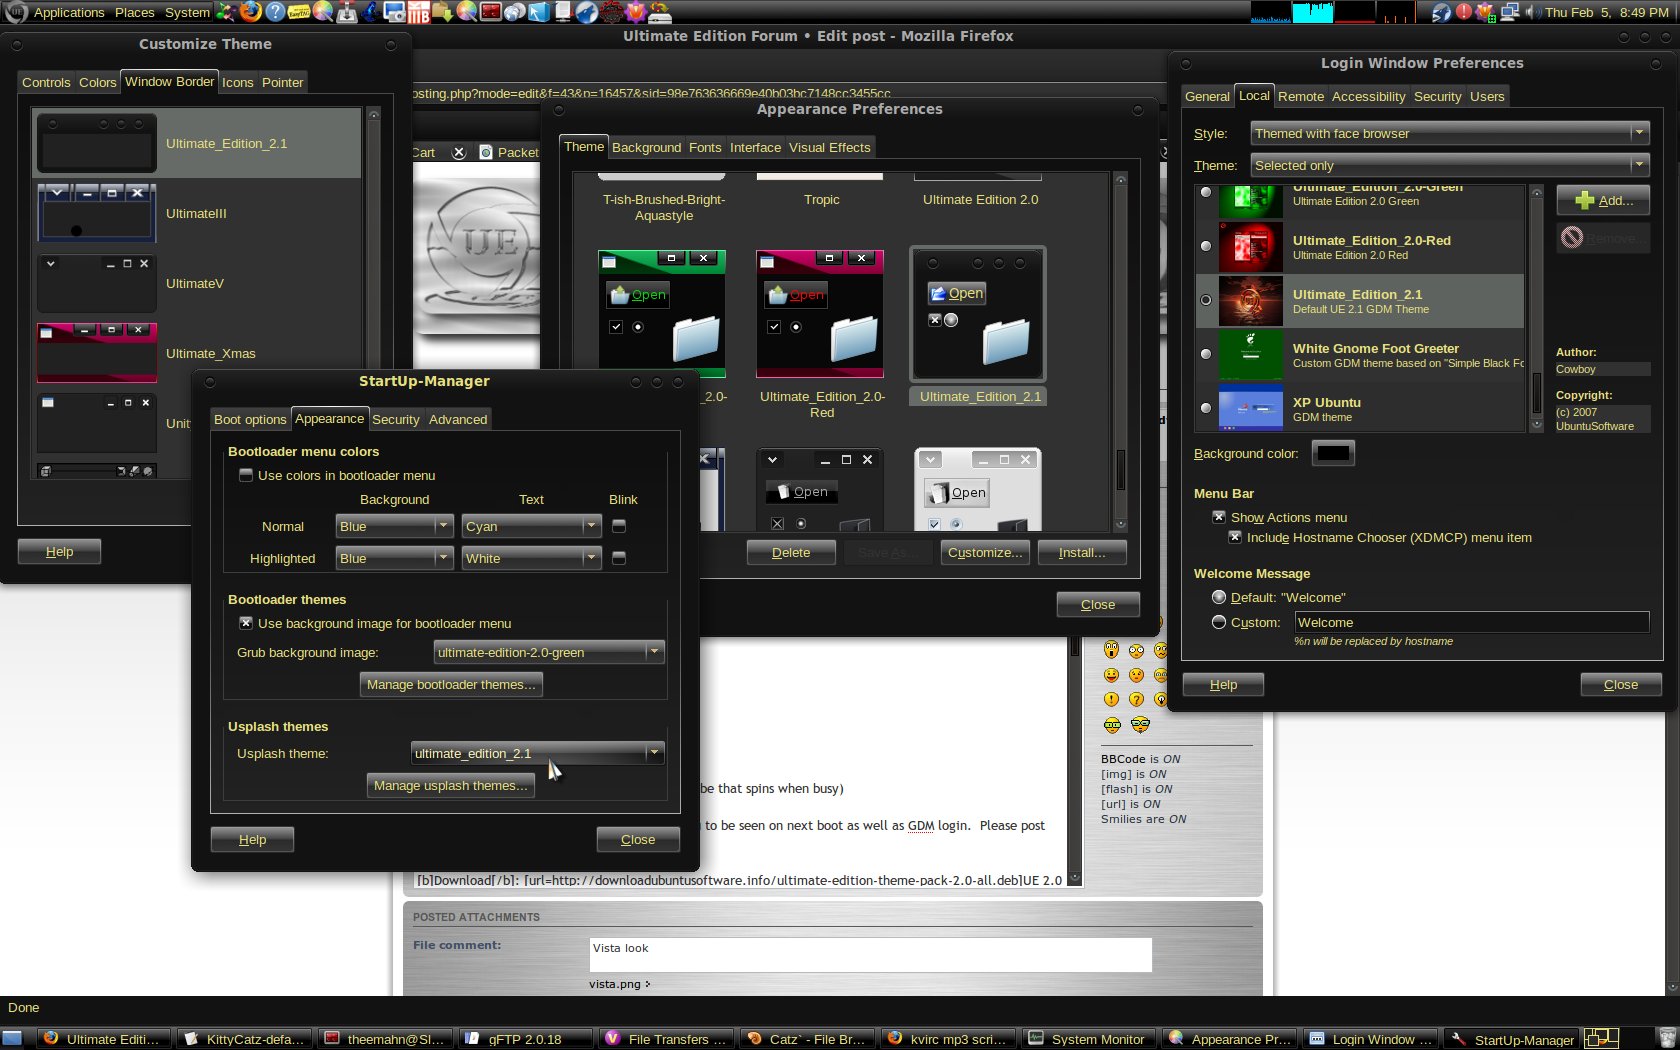Image resolution: width=1680 pixels, height=1050 pixels.
Task: Click the green plus Add button icon
Action: tap(1584, 200)
